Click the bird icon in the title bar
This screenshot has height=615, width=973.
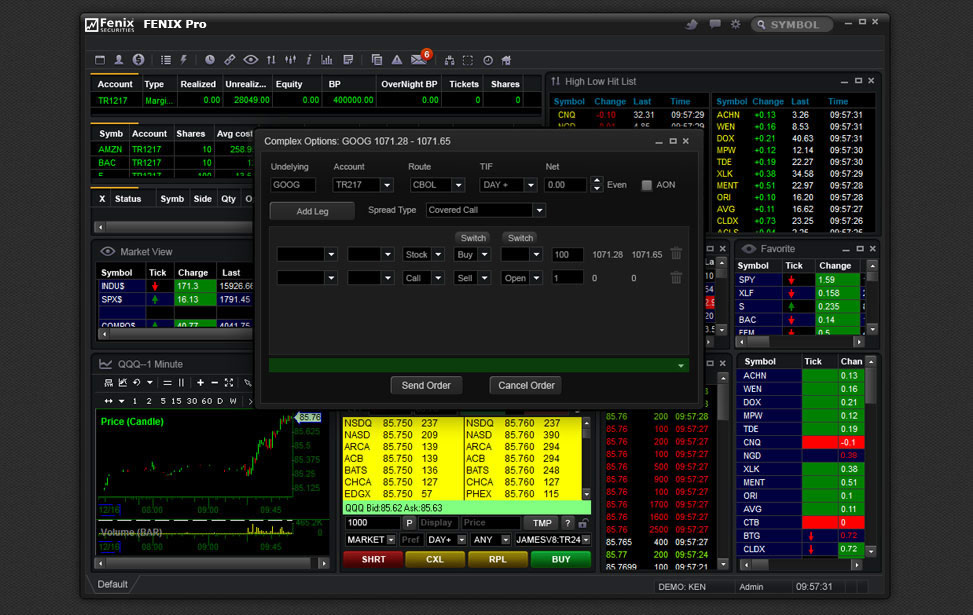pos(691,24)
